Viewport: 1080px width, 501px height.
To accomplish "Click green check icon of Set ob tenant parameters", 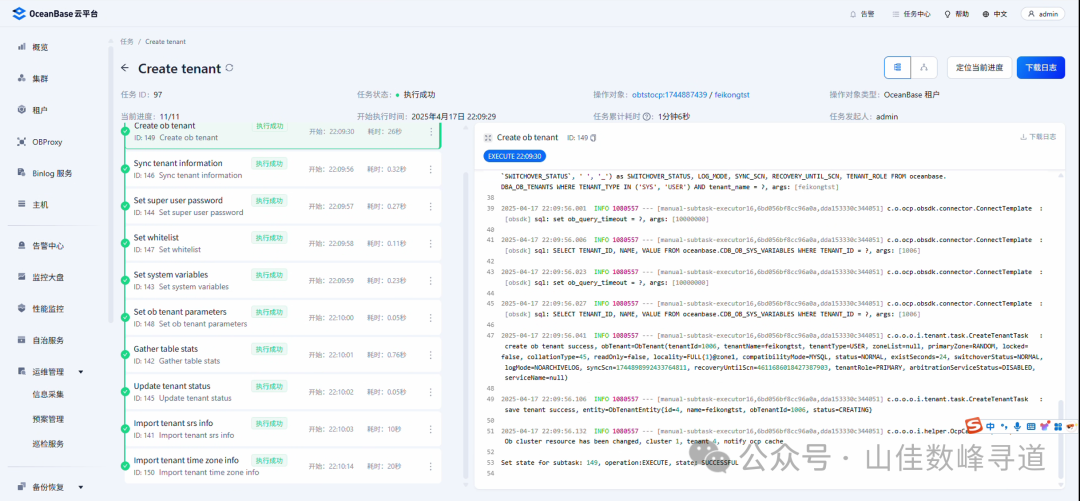I will pos(125,318).
